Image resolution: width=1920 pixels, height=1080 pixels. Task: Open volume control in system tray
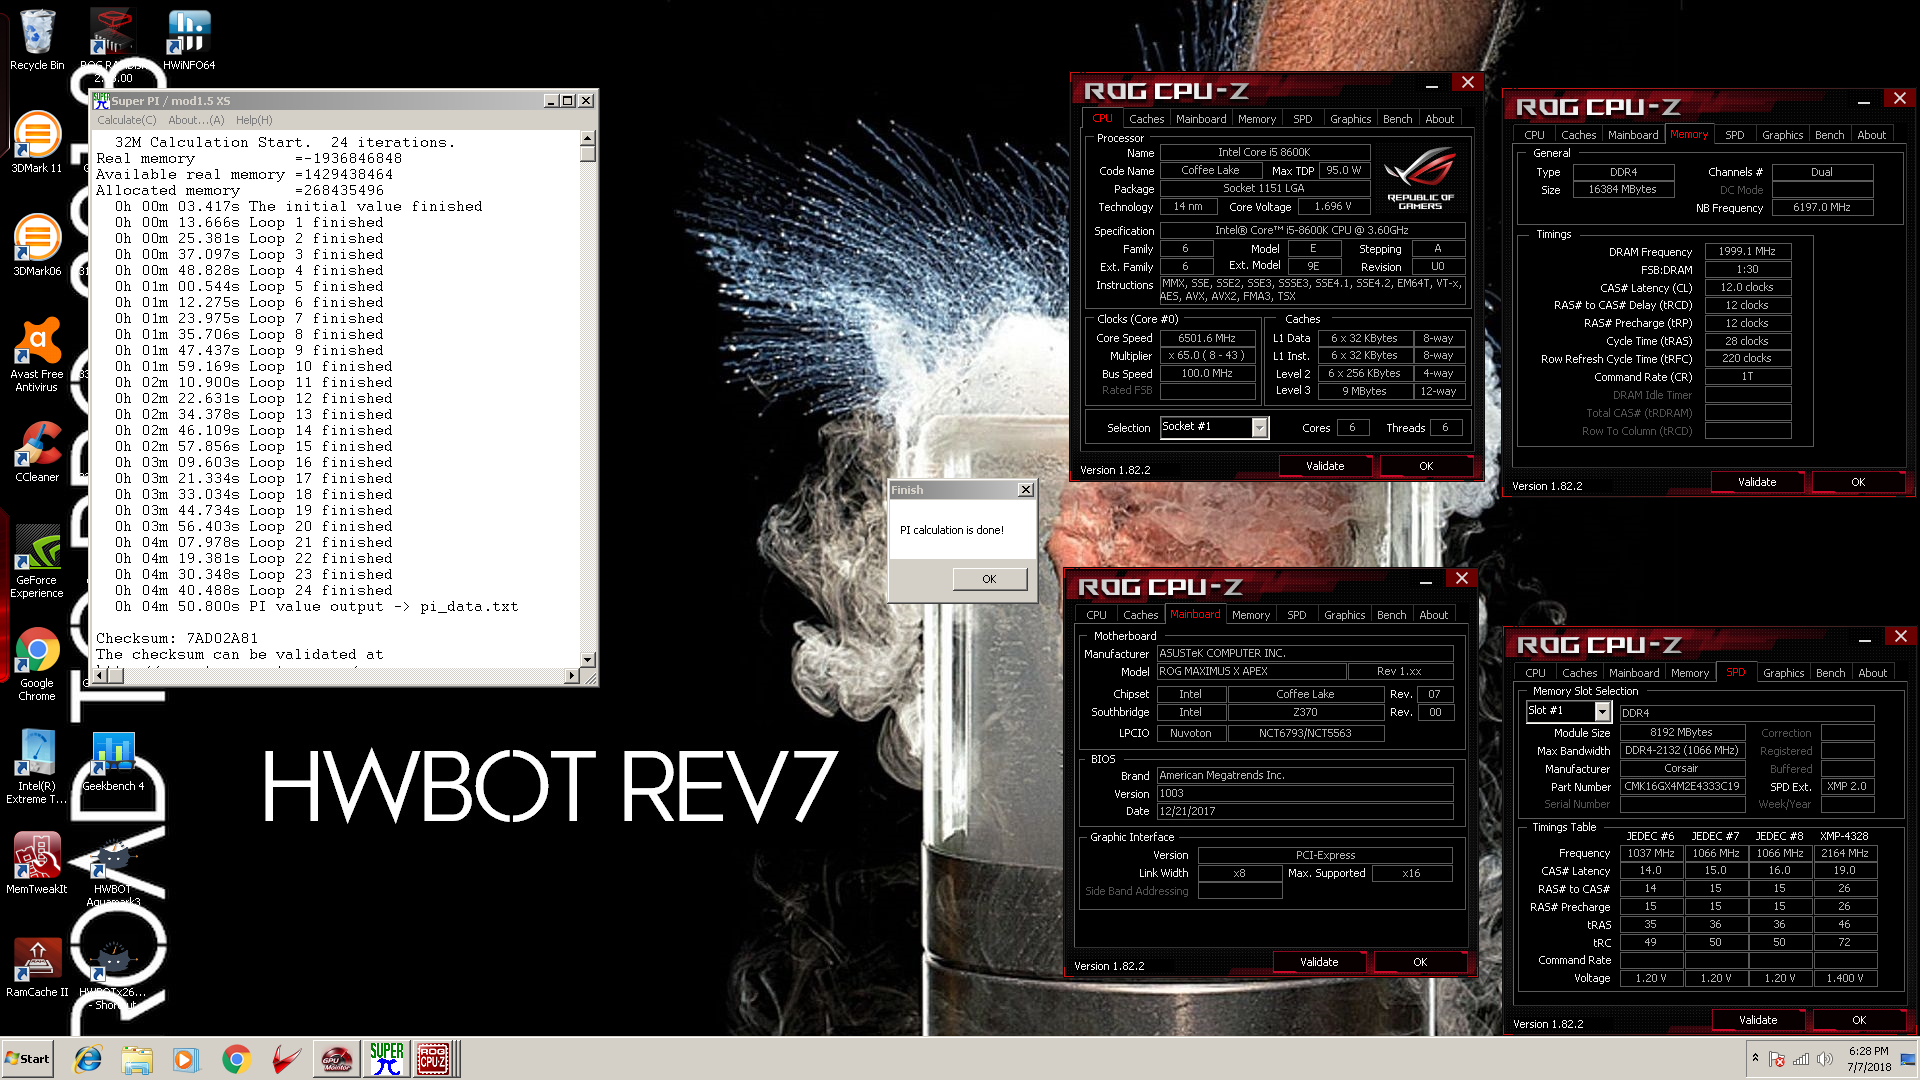(1825, 1059)
